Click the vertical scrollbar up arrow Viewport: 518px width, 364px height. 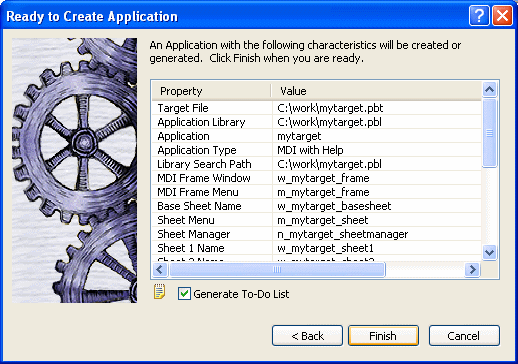489,89
